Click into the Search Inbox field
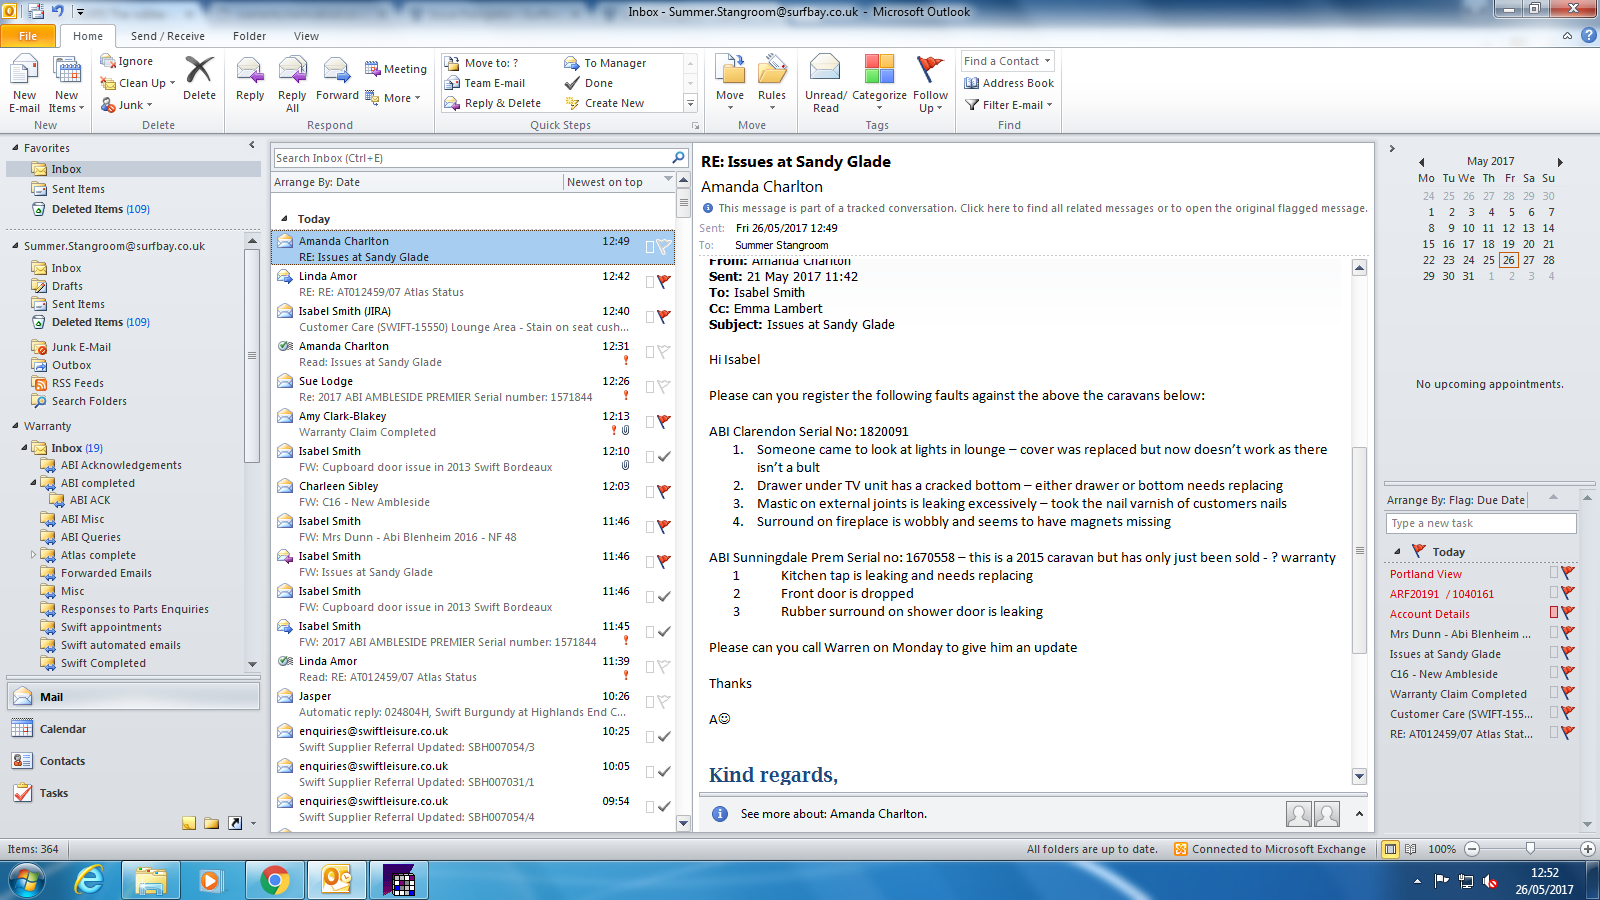This screenshot has height=900, width=1600. click(x=470, y=158)
